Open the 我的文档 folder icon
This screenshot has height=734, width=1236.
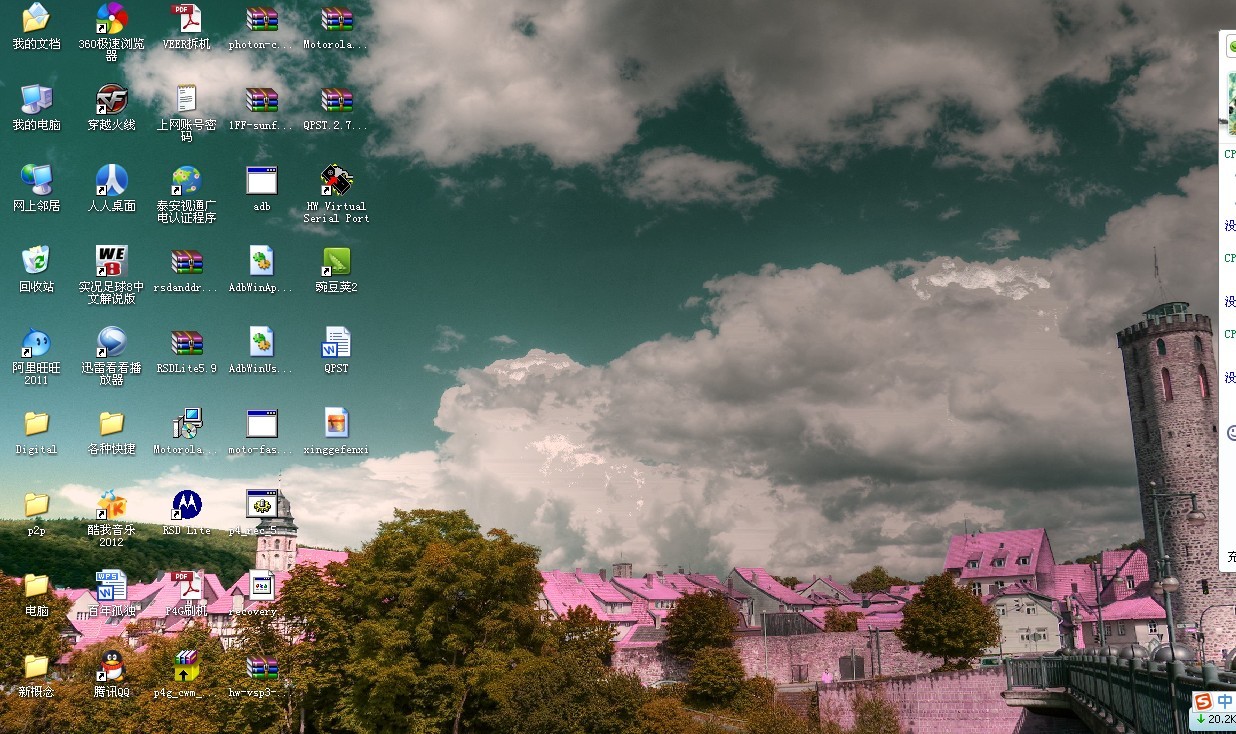click(x=36, y=17)
